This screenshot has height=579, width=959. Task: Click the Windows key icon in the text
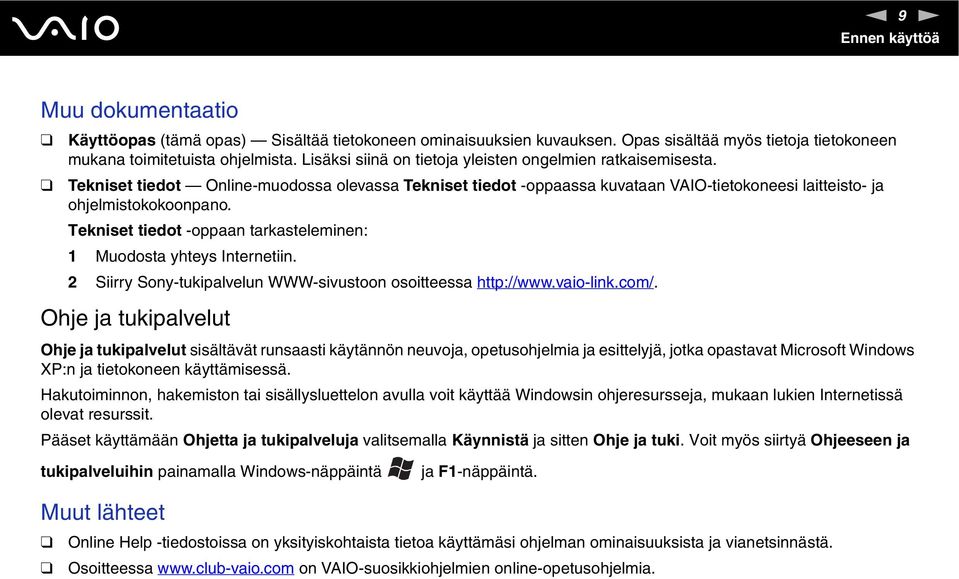tap(401, 469)
